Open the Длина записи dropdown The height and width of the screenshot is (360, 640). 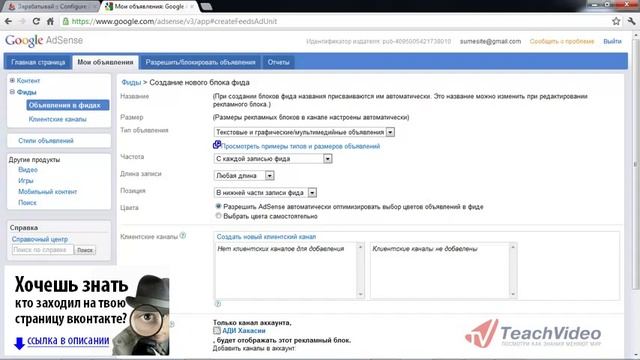point(244,176)
